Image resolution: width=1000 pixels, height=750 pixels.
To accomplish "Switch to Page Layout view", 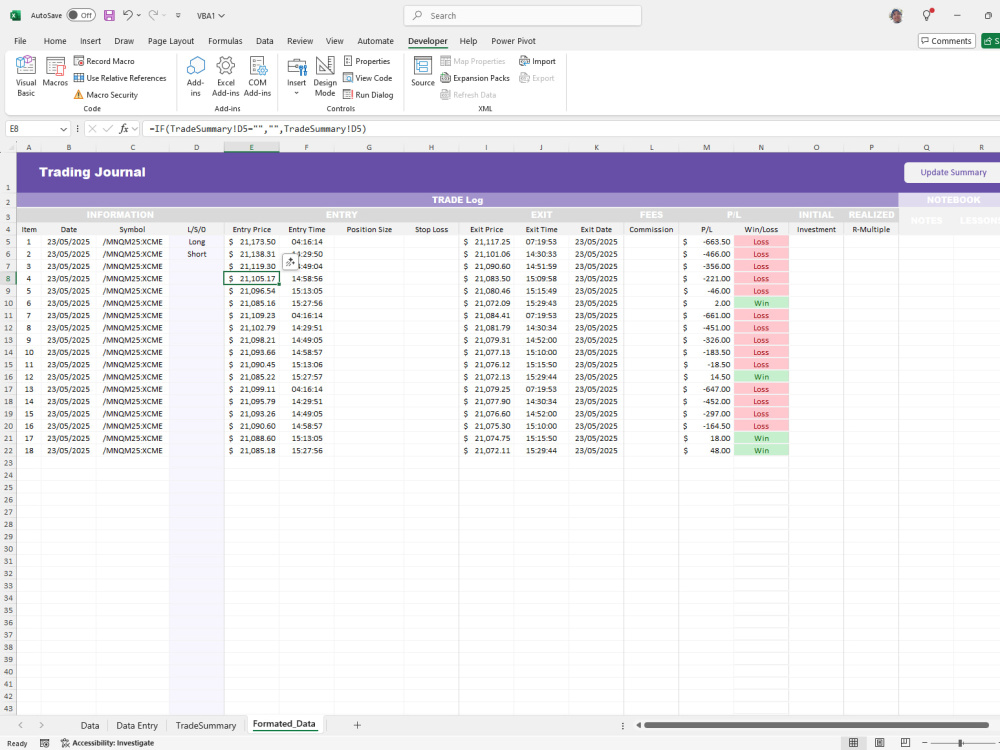I will pos(879,743).
